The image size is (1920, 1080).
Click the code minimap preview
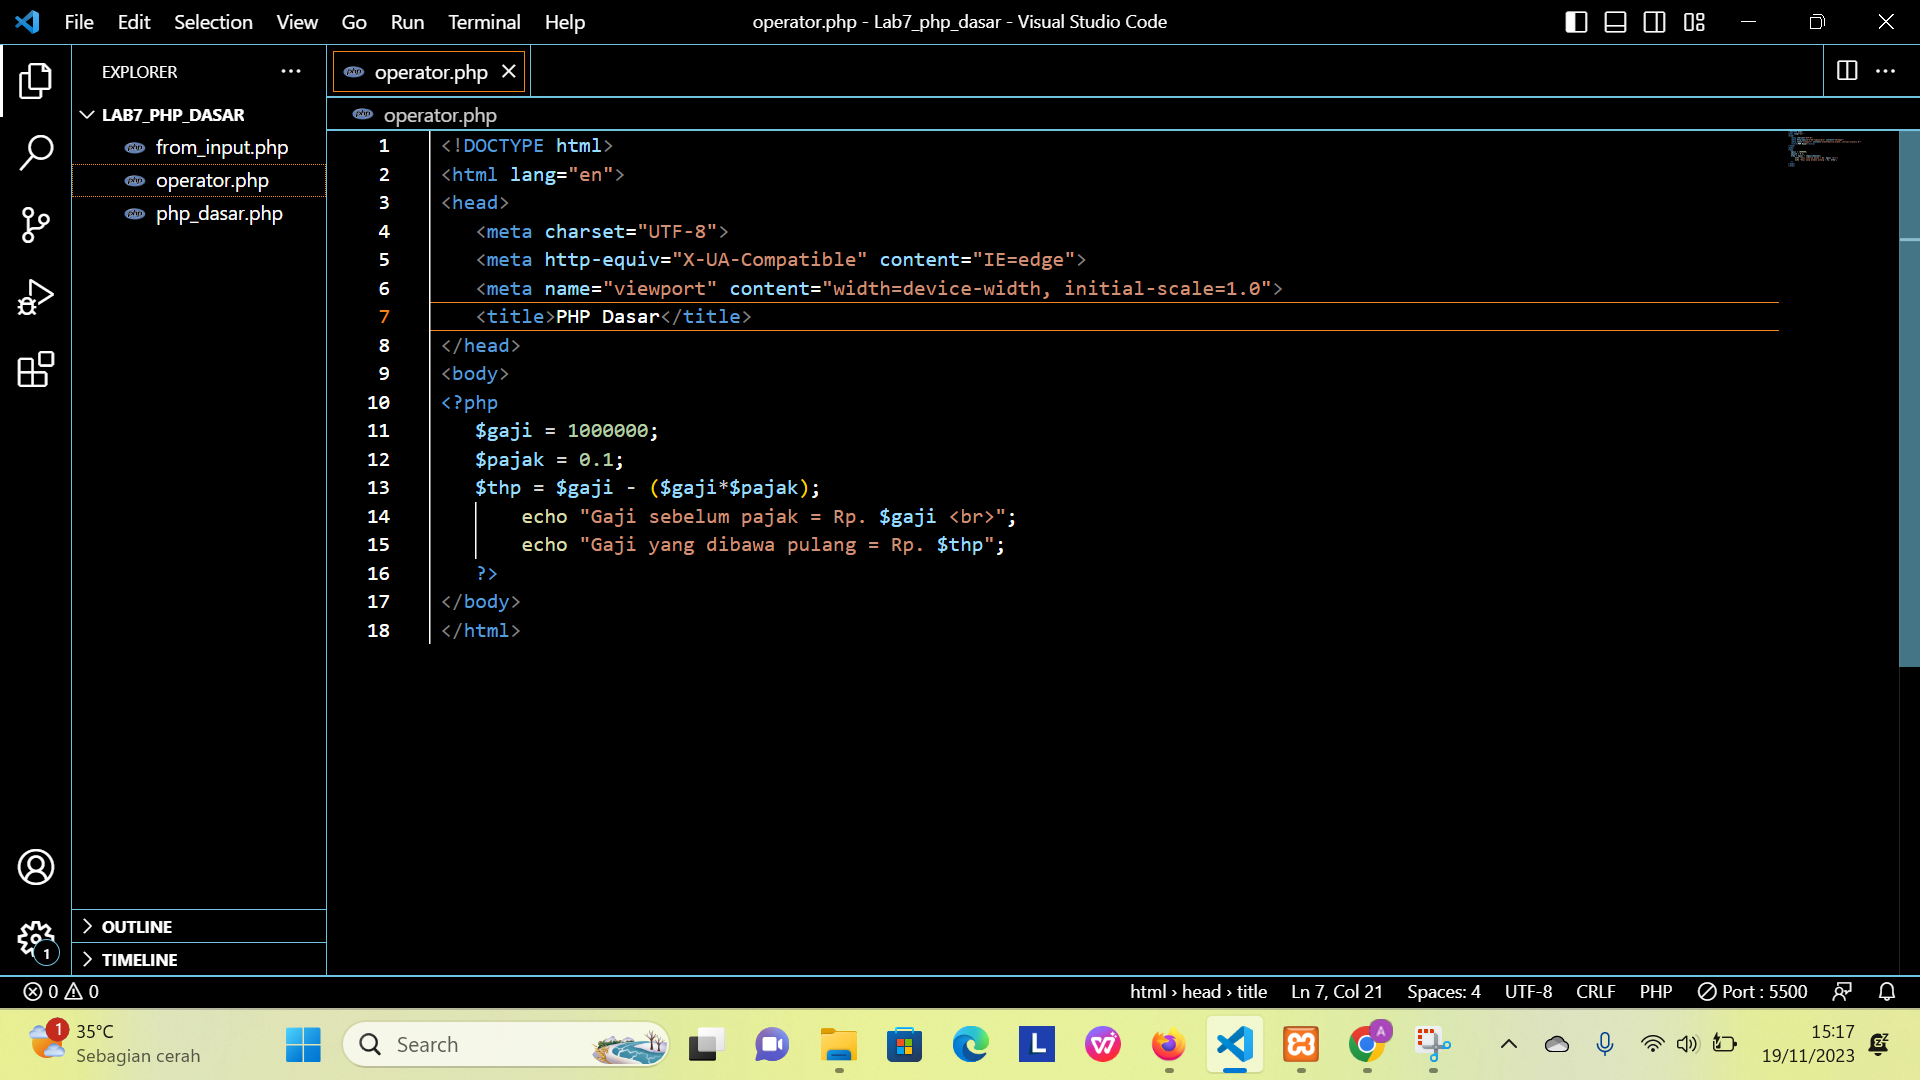(1826, 148)
